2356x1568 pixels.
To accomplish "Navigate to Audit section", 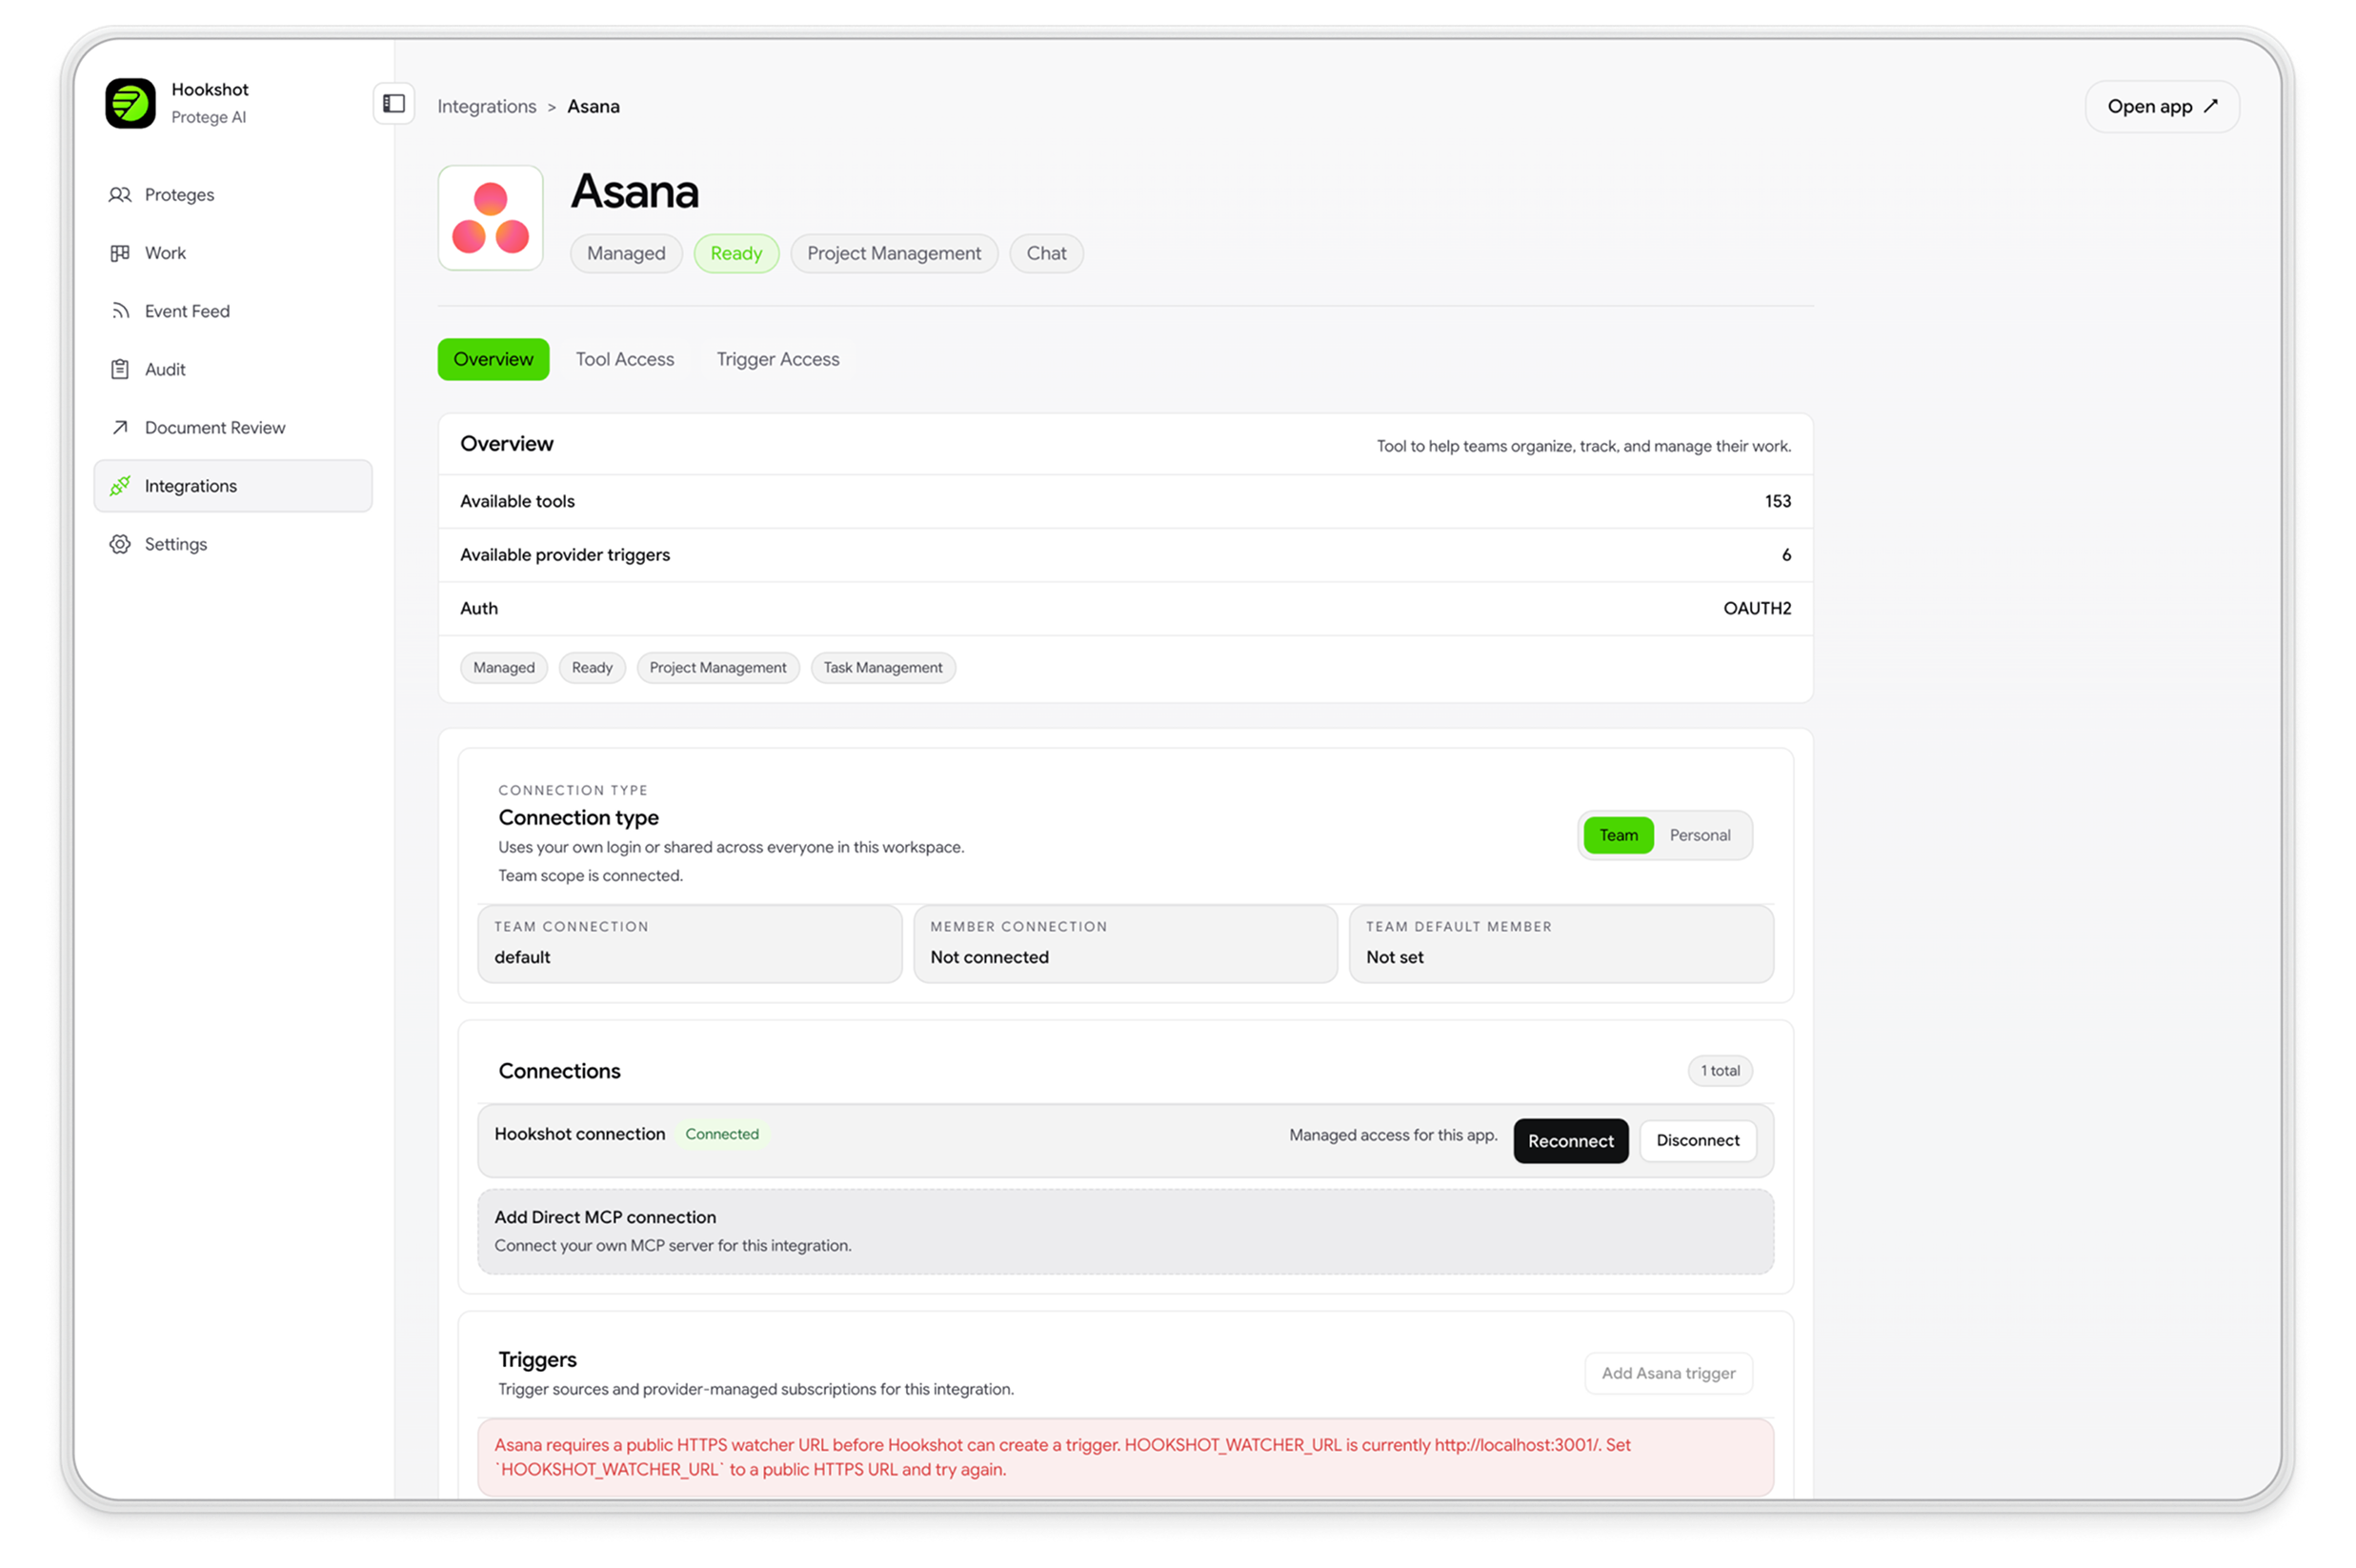I will point(233,369).
